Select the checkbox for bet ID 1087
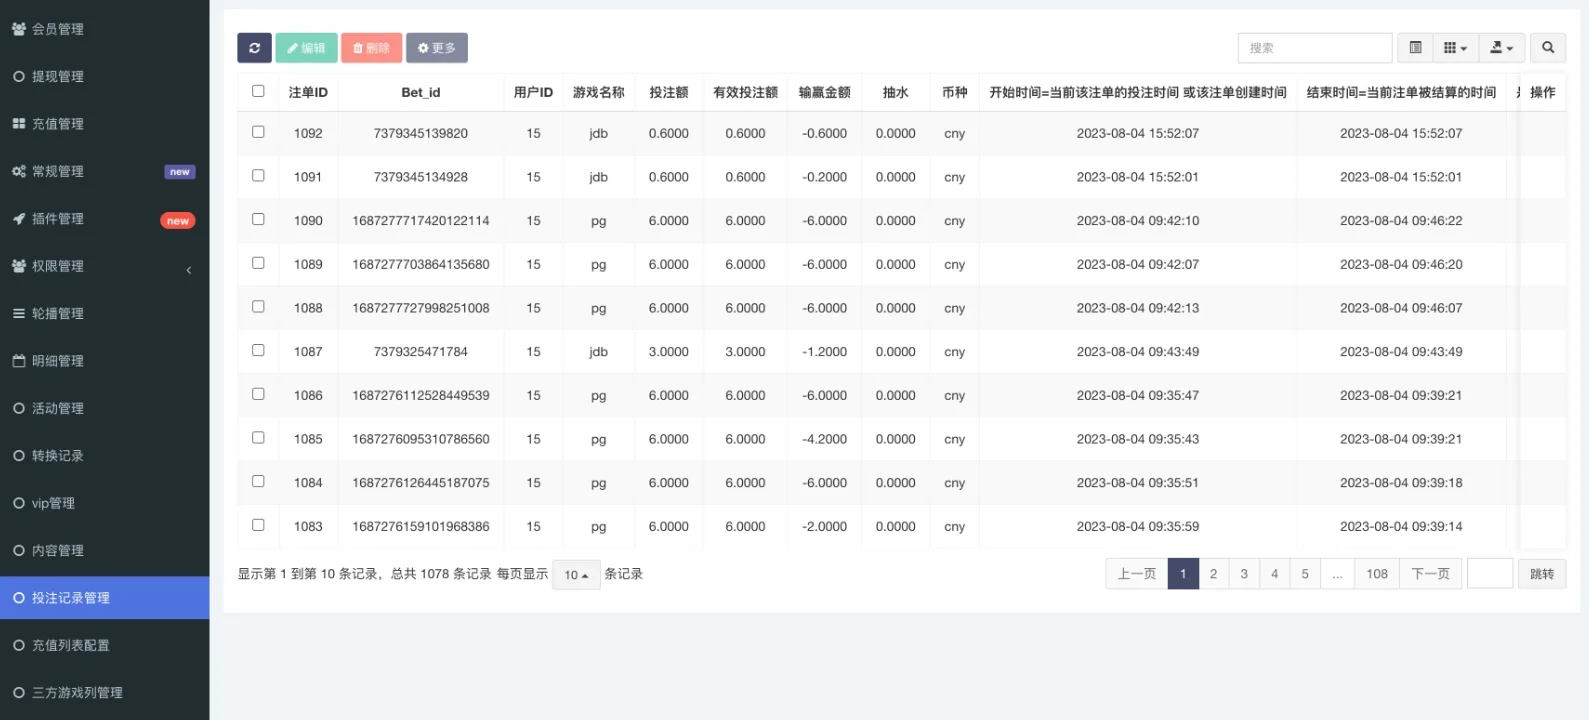 click(258, 351)
